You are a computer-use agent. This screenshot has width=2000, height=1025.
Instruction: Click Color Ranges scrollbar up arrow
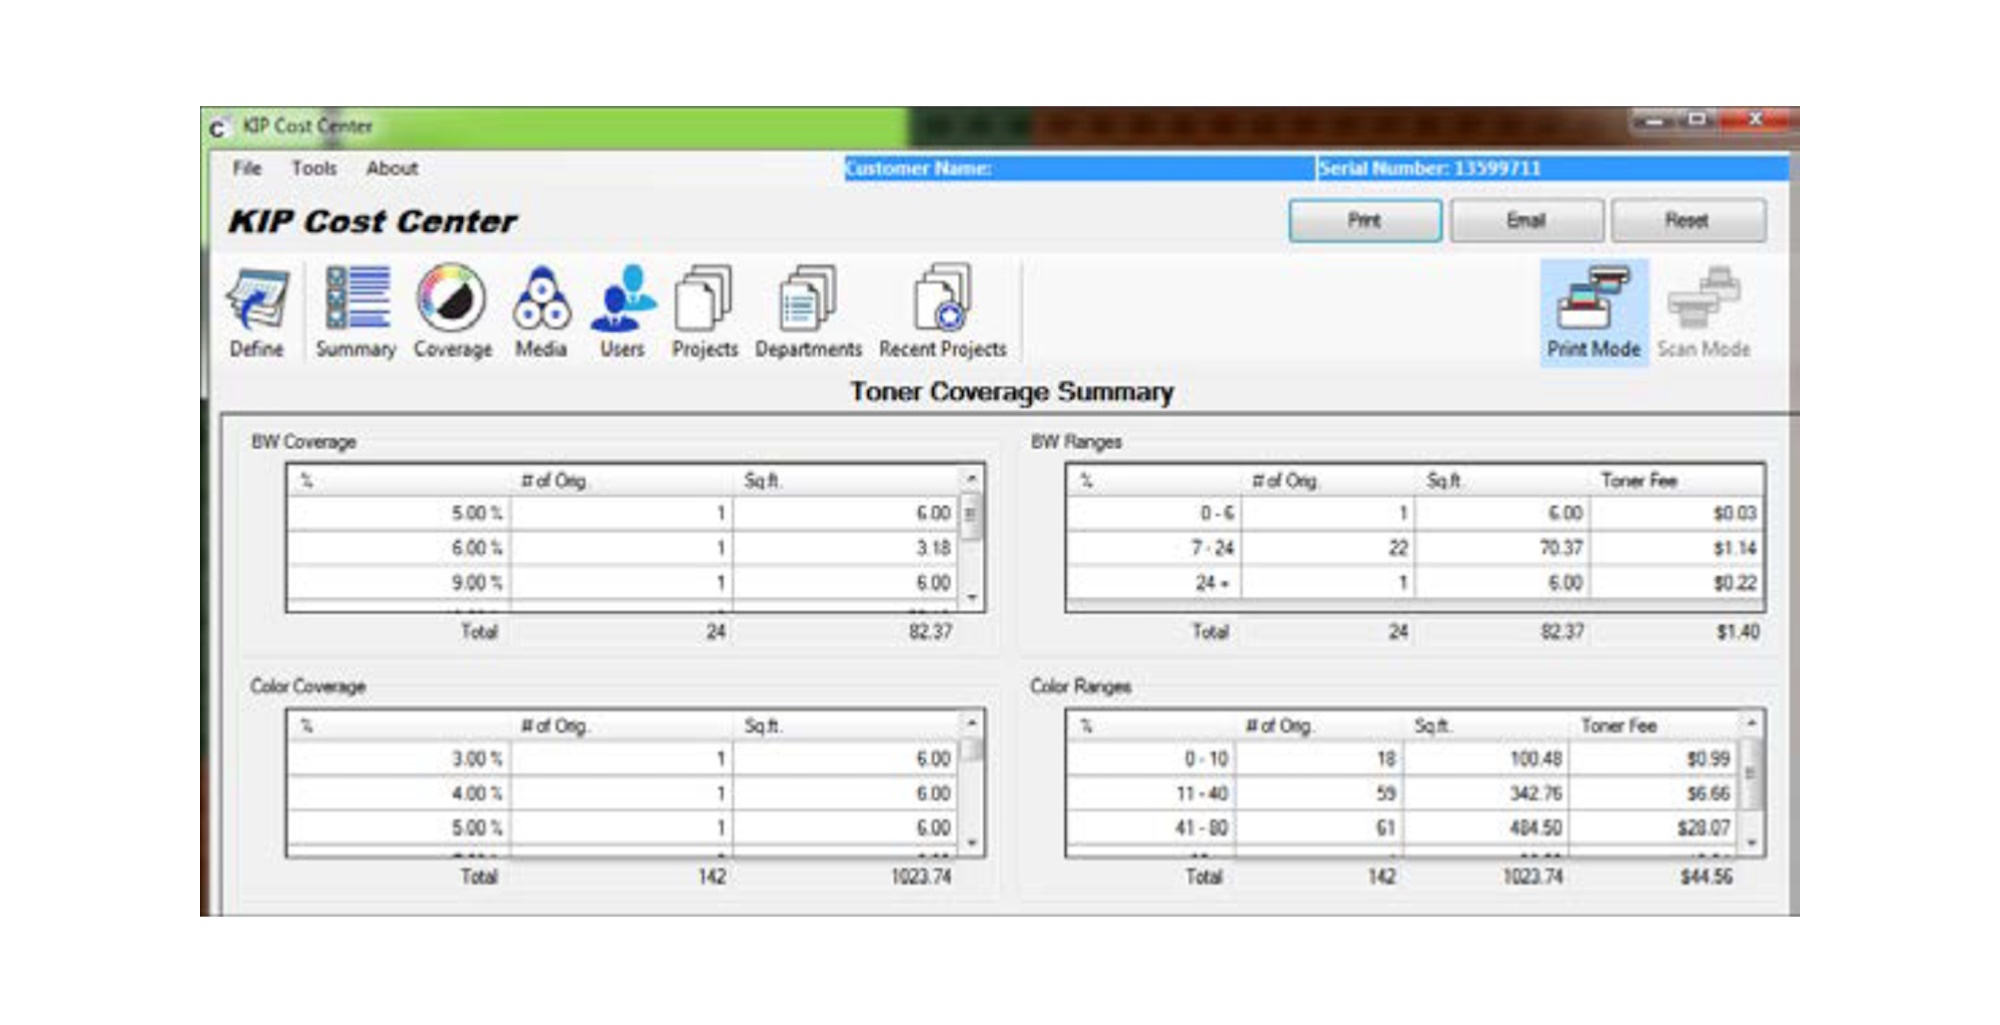tap(1751, 723)
